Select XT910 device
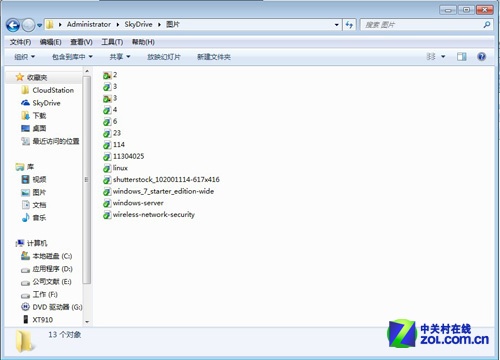Image resolution: width=500 pixels, height=360 pixels. (x=43, y=320)
